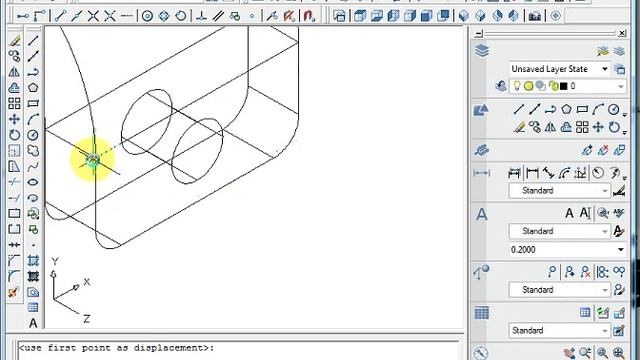Image resolution: width=640 pixels, height=360 pixels.
Task: Click in the command line input area
Action: [238, 350]
